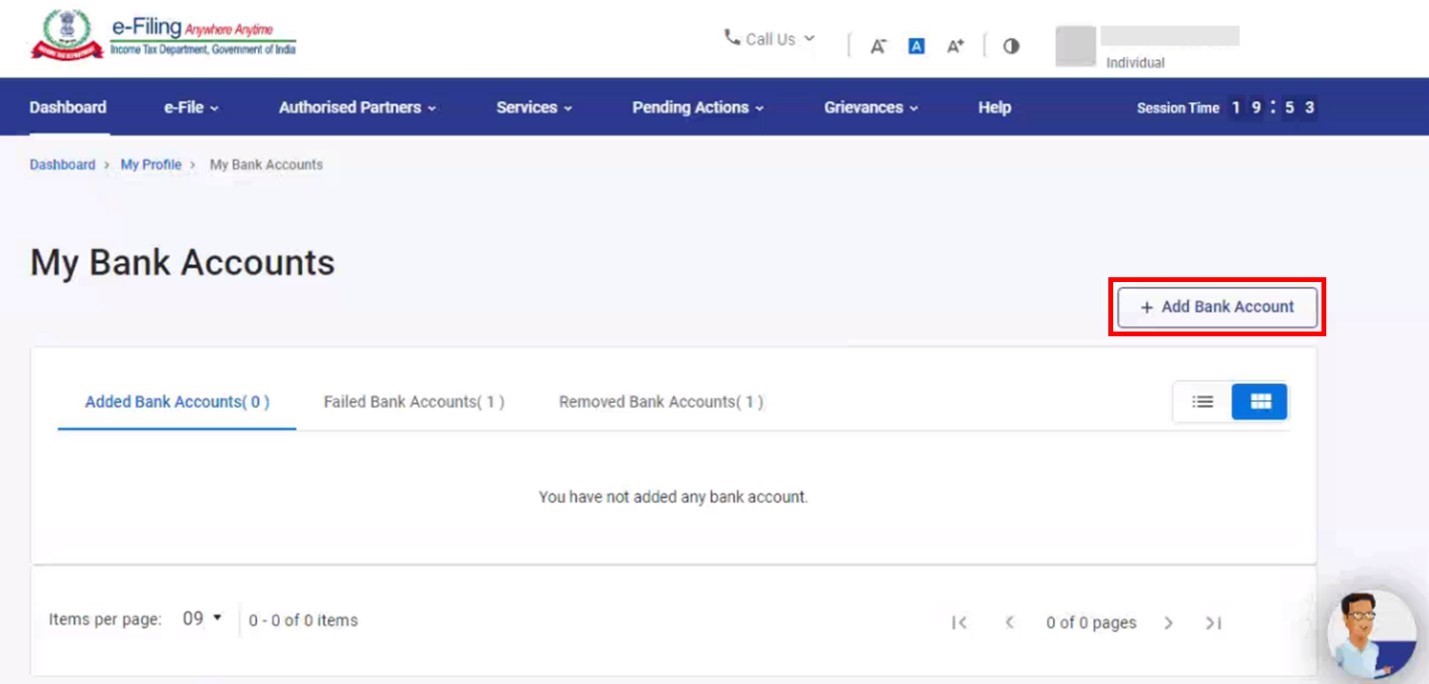Click the e-Filing portal logo
The height and width of the screenshot is (684, 1429).
[x=164, y=36]
